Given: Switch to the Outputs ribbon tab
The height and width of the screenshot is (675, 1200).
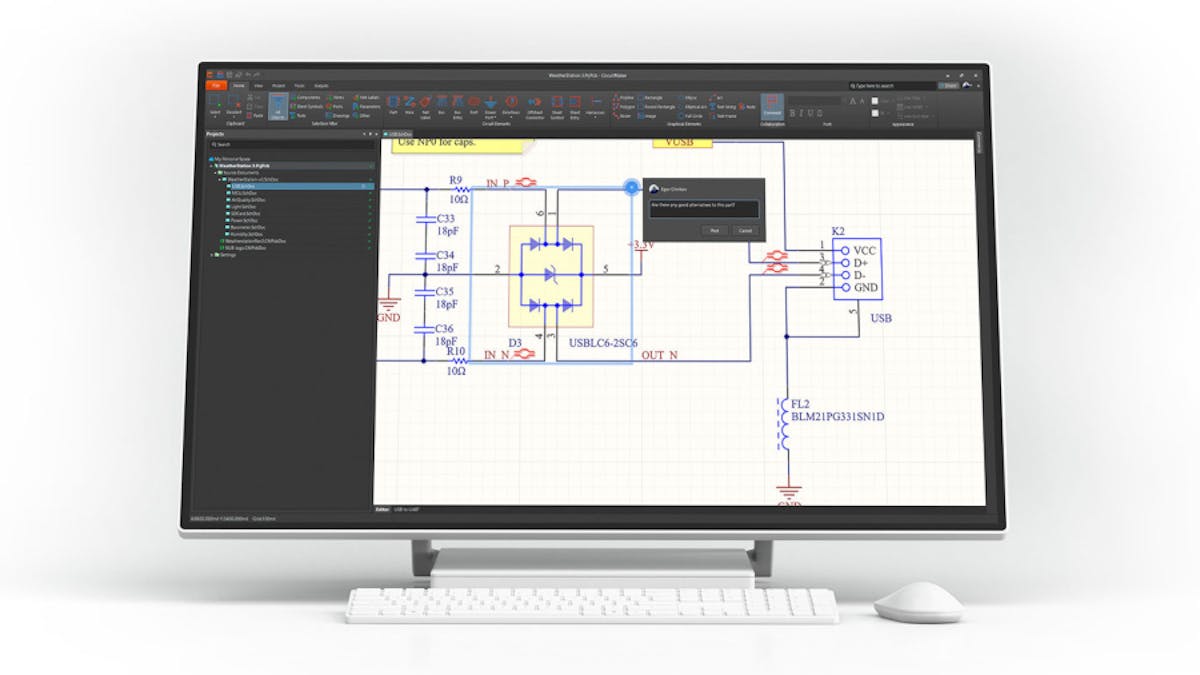Looking at the screenshot, I should [x=321, y=86].
